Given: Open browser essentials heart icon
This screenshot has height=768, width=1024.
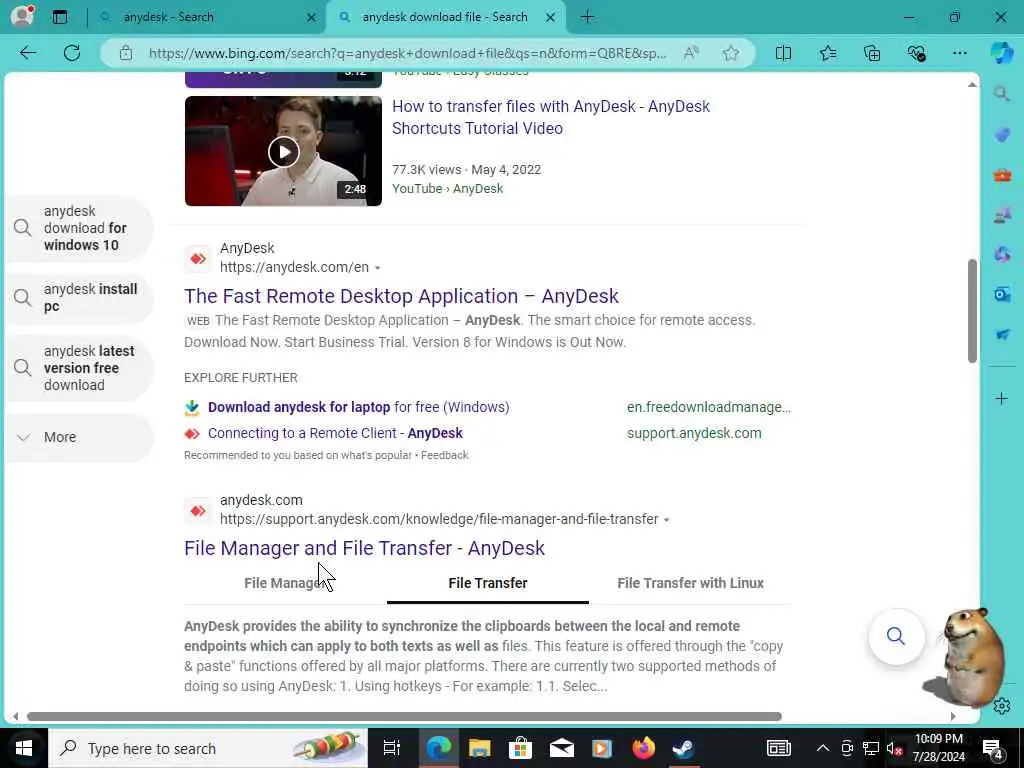Looking at the screenshot, I should 916,53.
